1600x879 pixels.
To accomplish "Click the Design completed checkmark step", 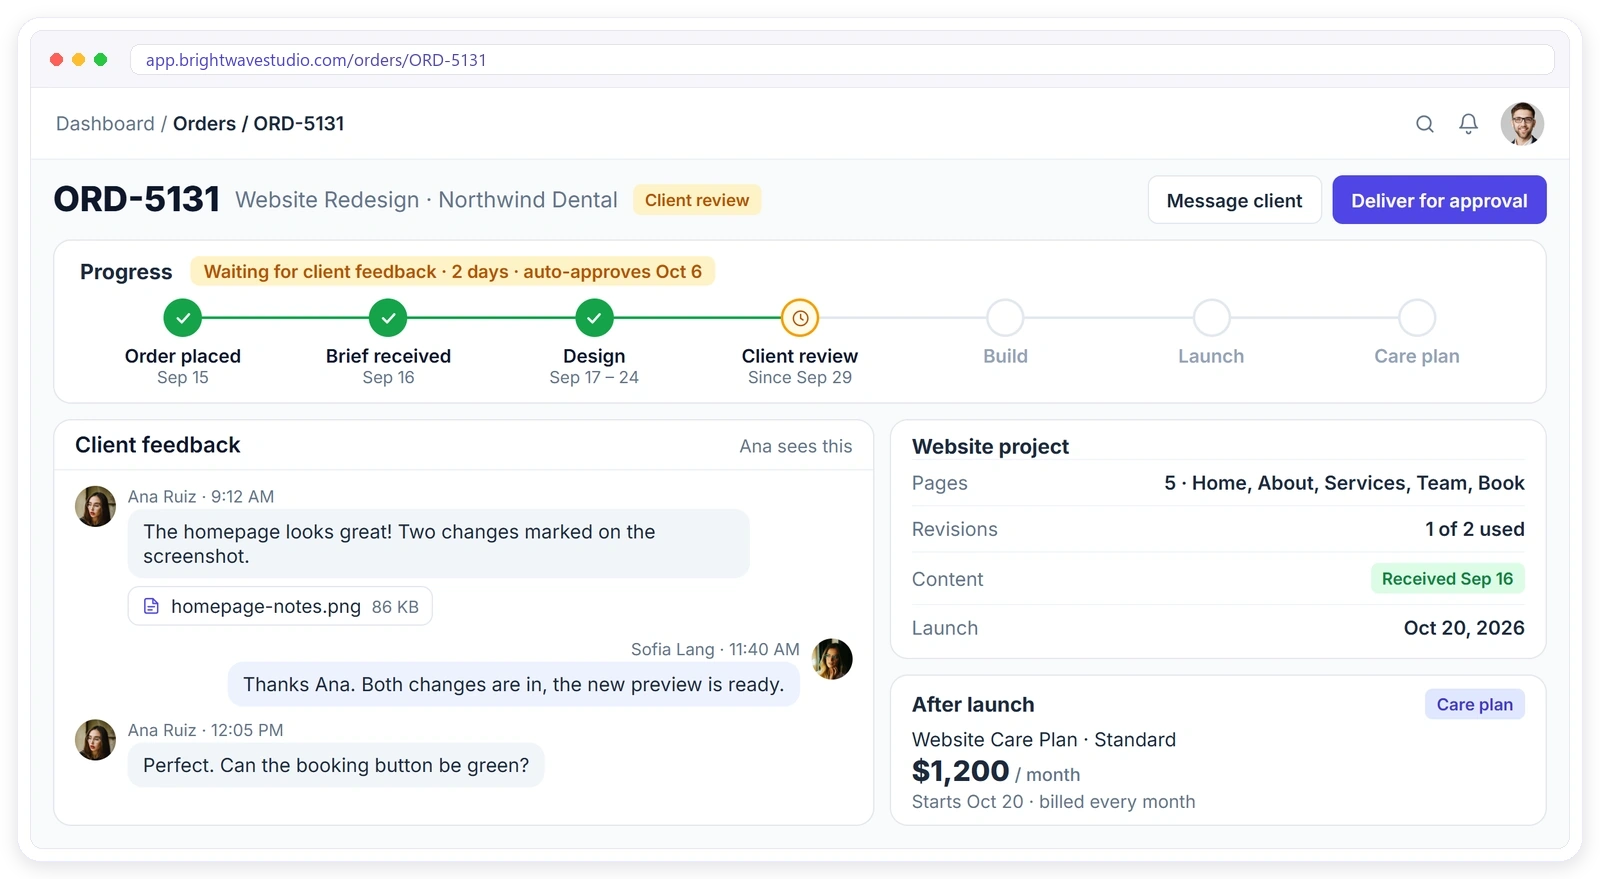I will coord(594,318).
